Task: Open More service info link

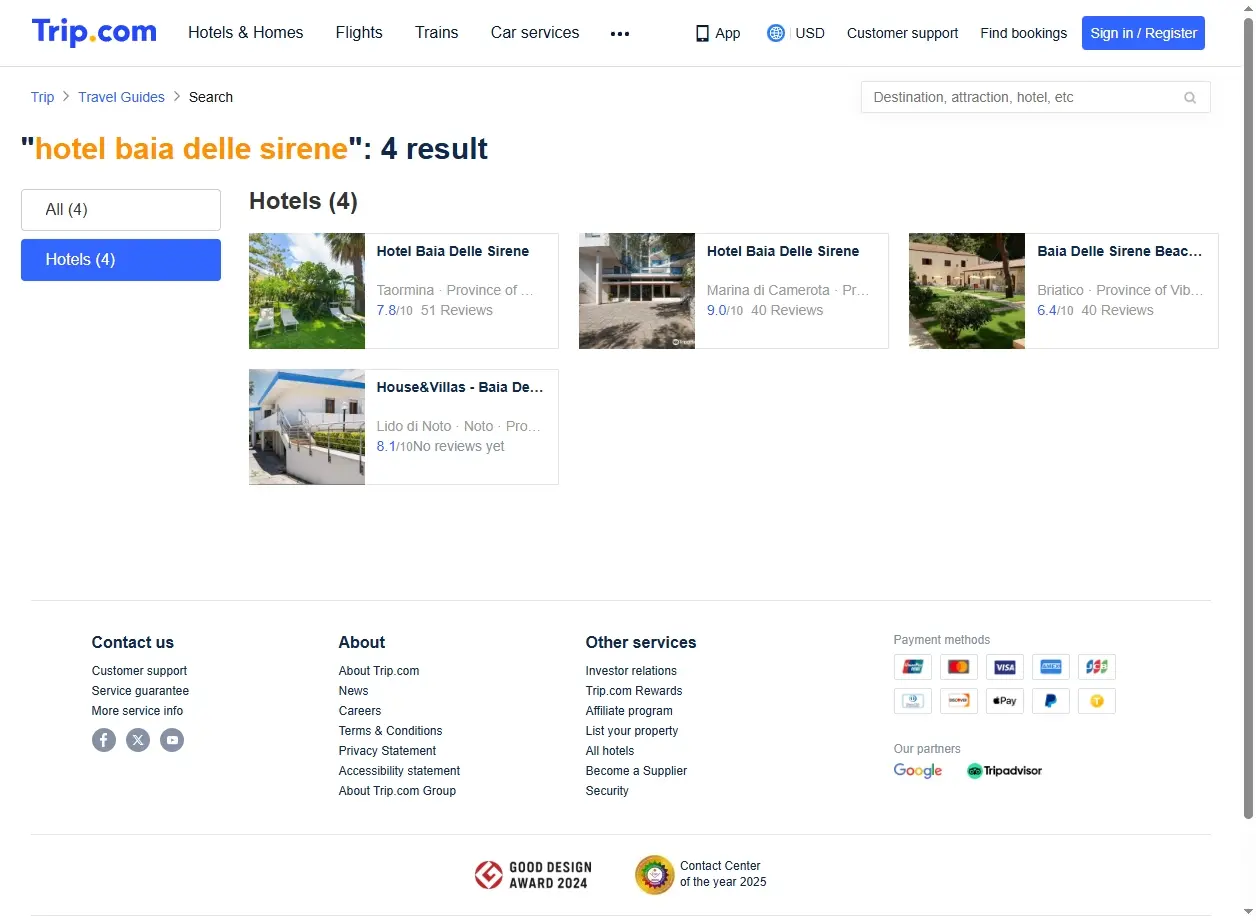Action: point(137,711)
